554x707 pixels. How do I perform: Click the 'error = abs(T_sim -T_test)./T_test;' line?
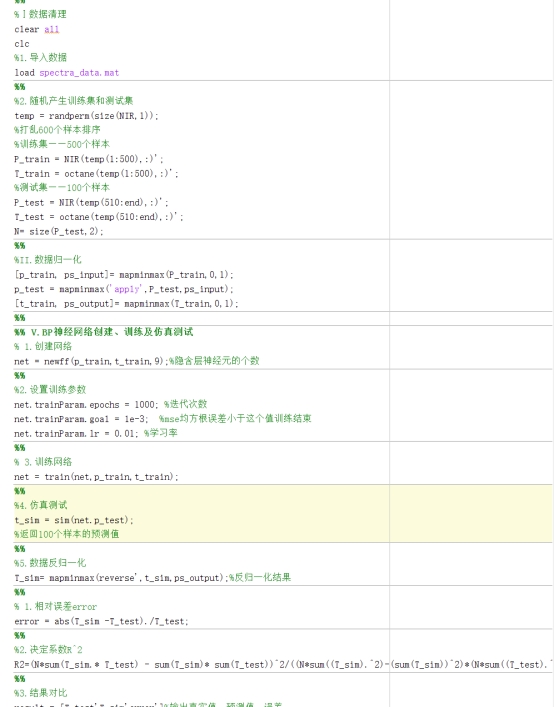101,621
